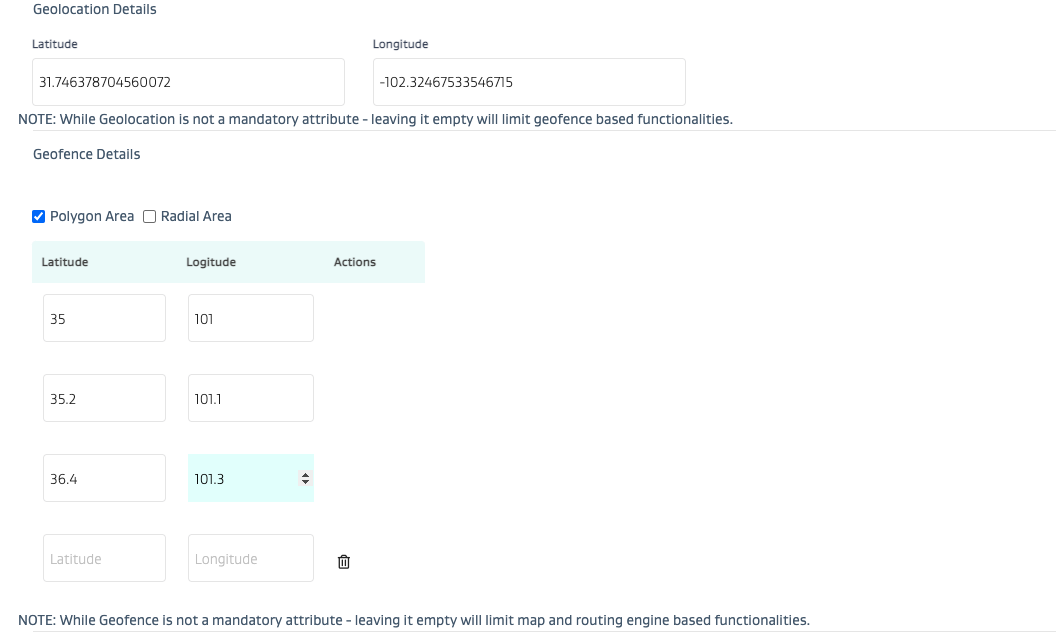Click the Geofence Details section heading
The width and height of the screenshot is (1056, 634).
coord(87,154)
